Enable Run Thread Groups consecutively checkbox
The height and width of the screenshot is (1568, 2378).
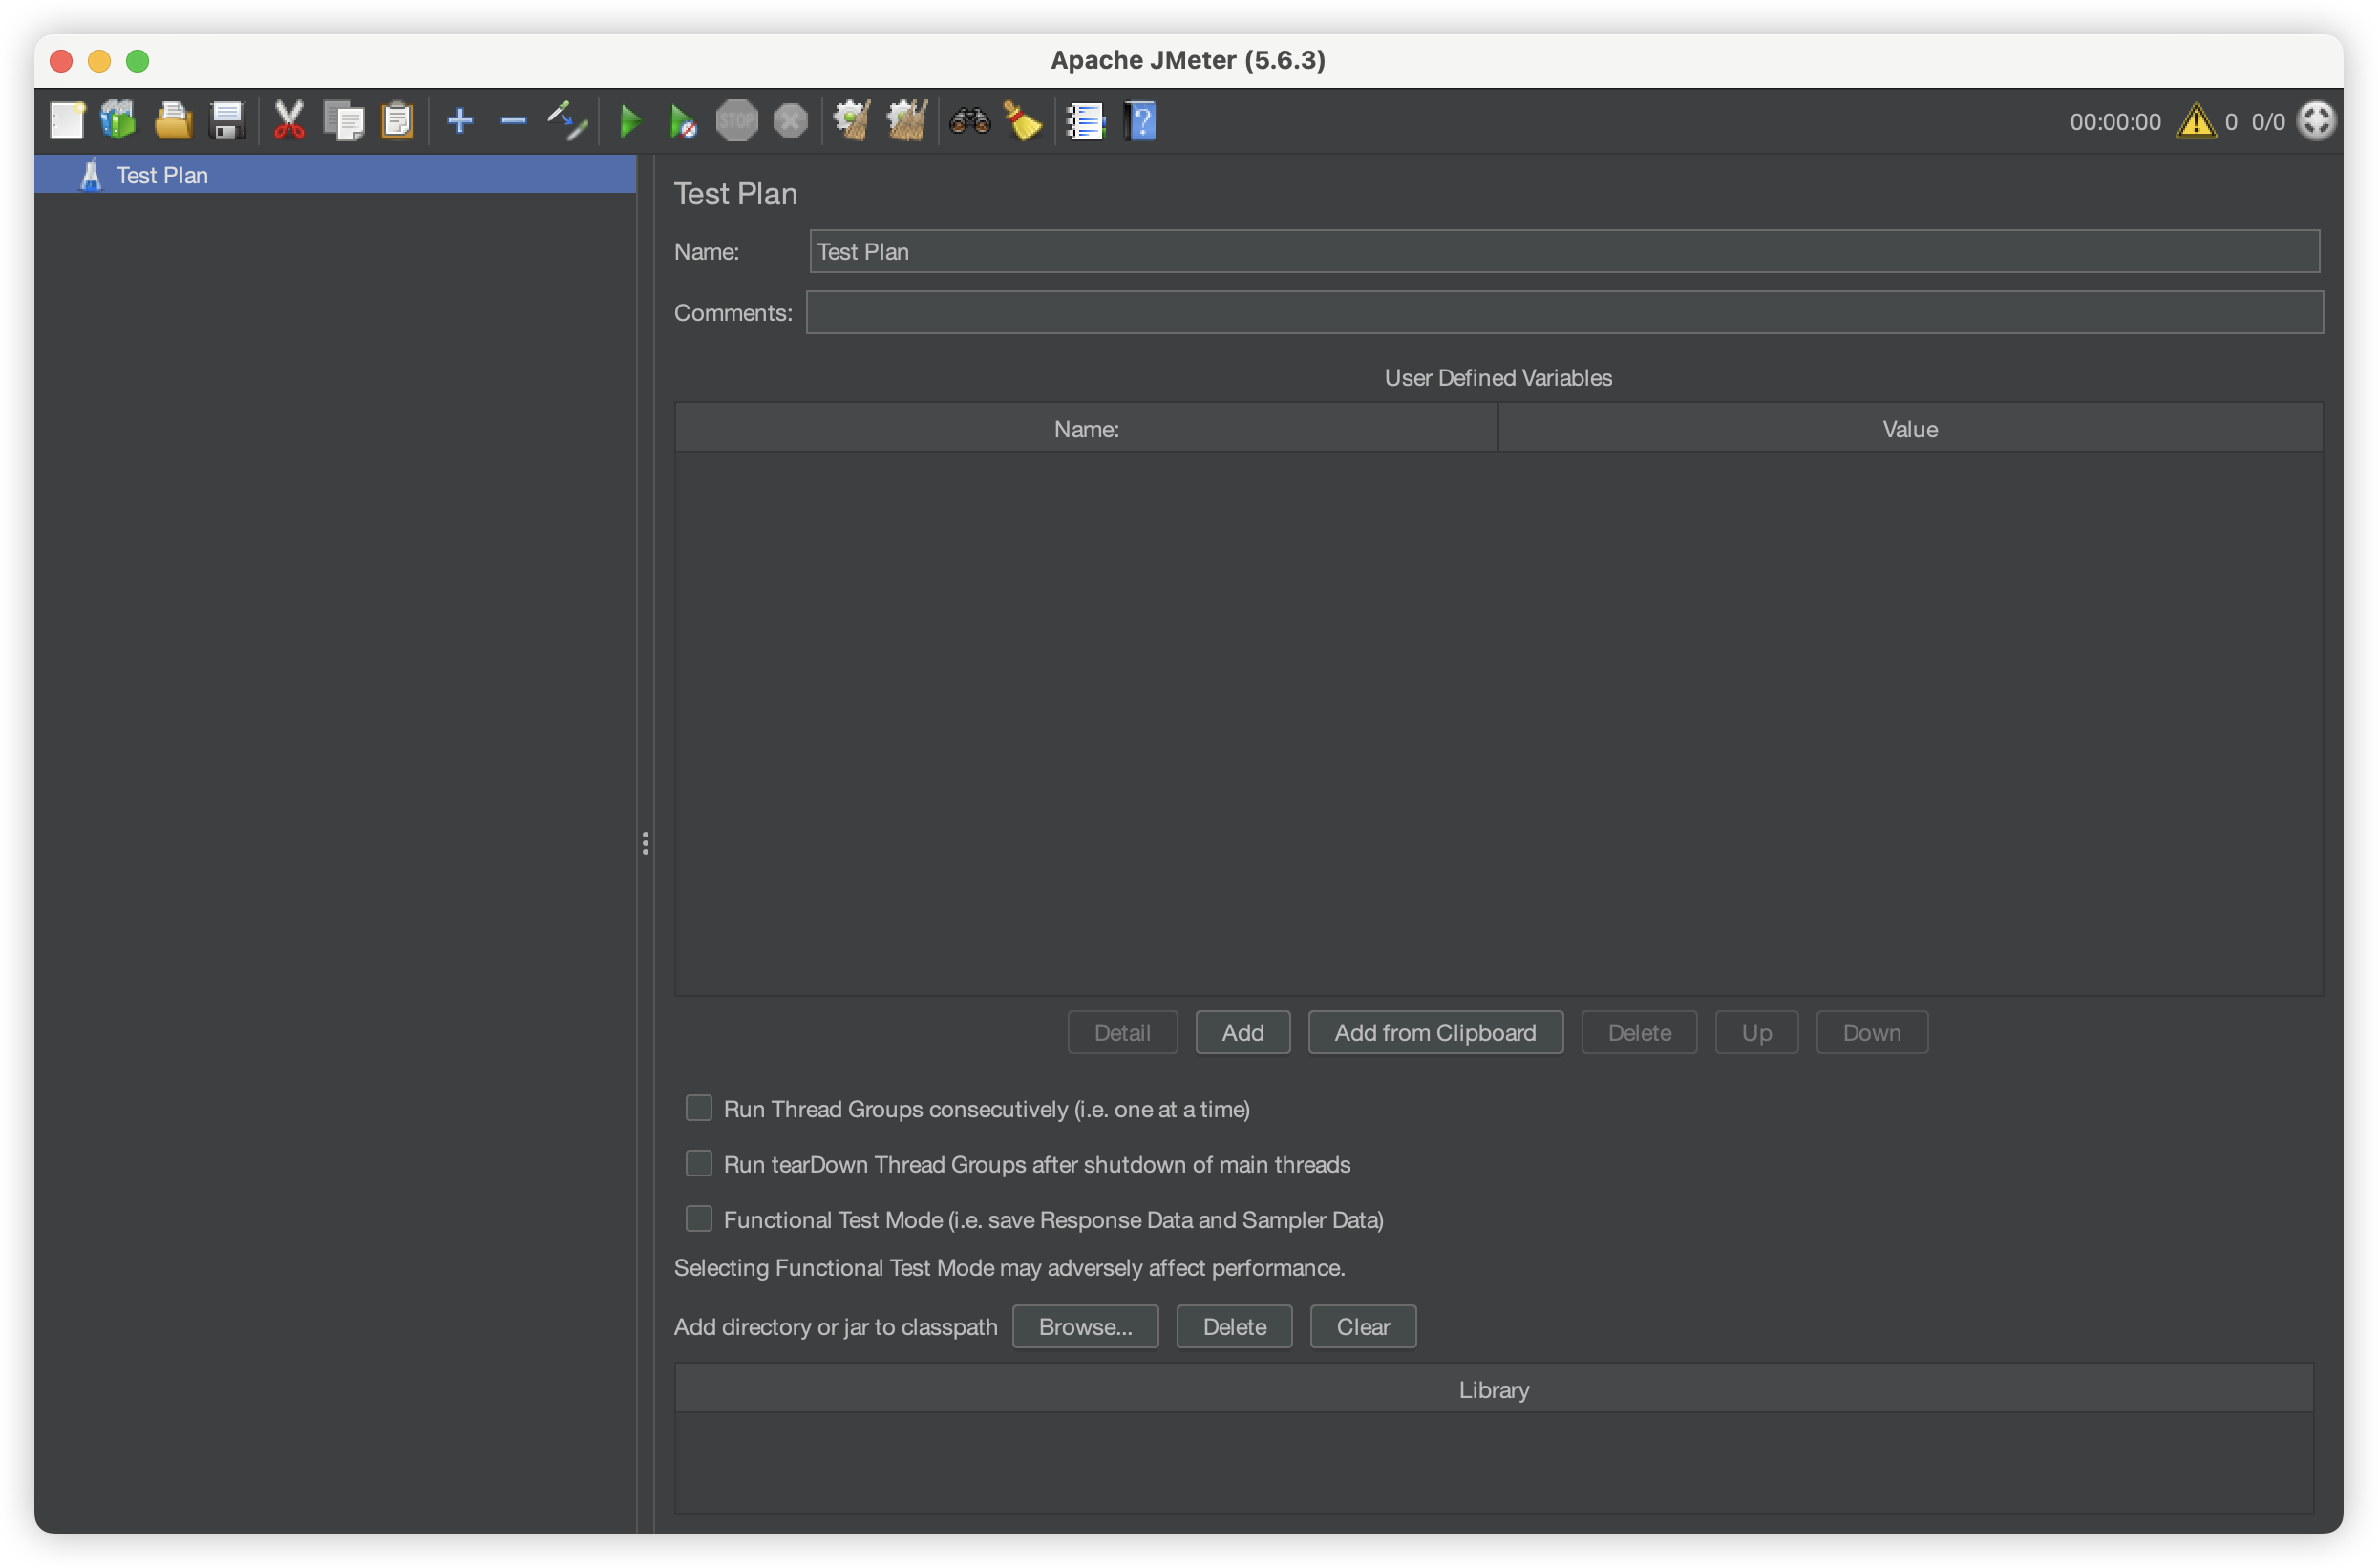pos(699,1108)
